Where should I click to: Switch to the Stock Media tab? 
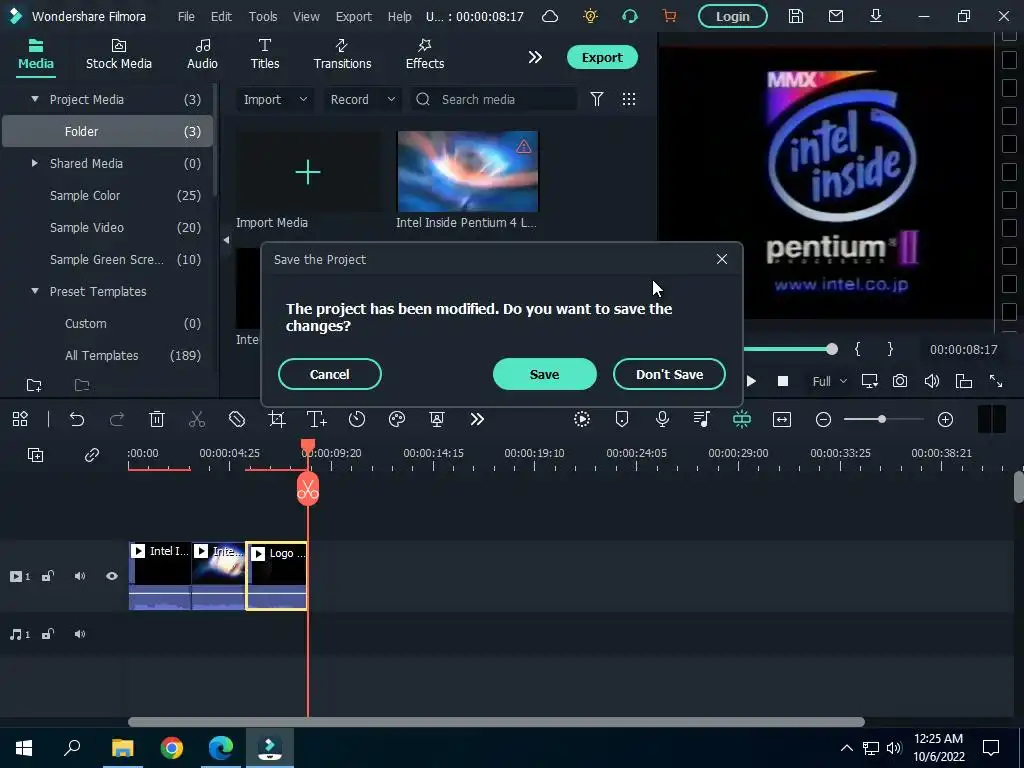click(119, 54)
